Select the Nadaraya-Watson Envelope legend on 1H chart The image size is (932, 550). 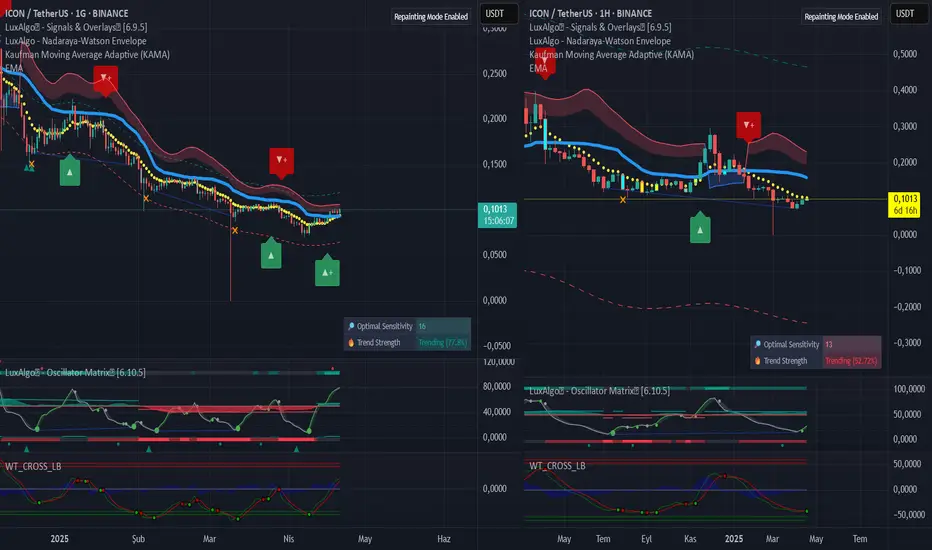coord(600,40)
